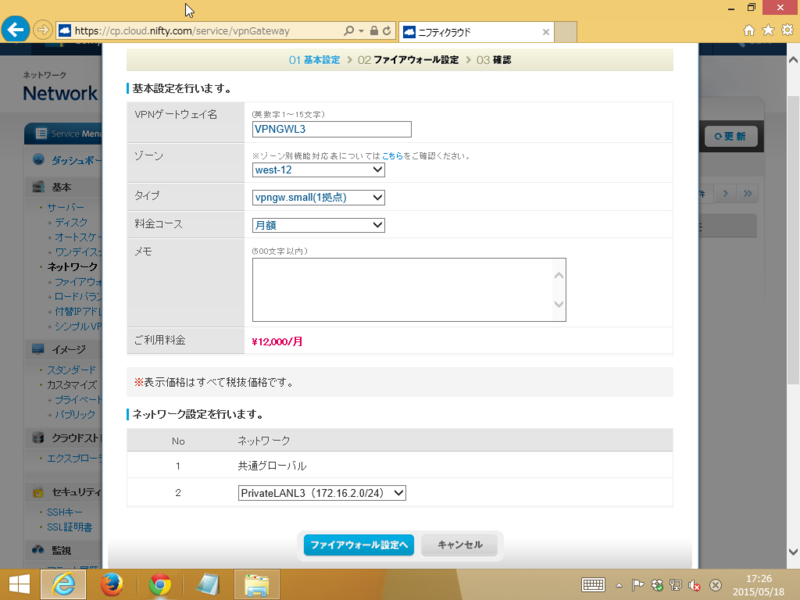Edit the VPNゲートウェイ名 text field
800x600 pixels.
[332, 129]
